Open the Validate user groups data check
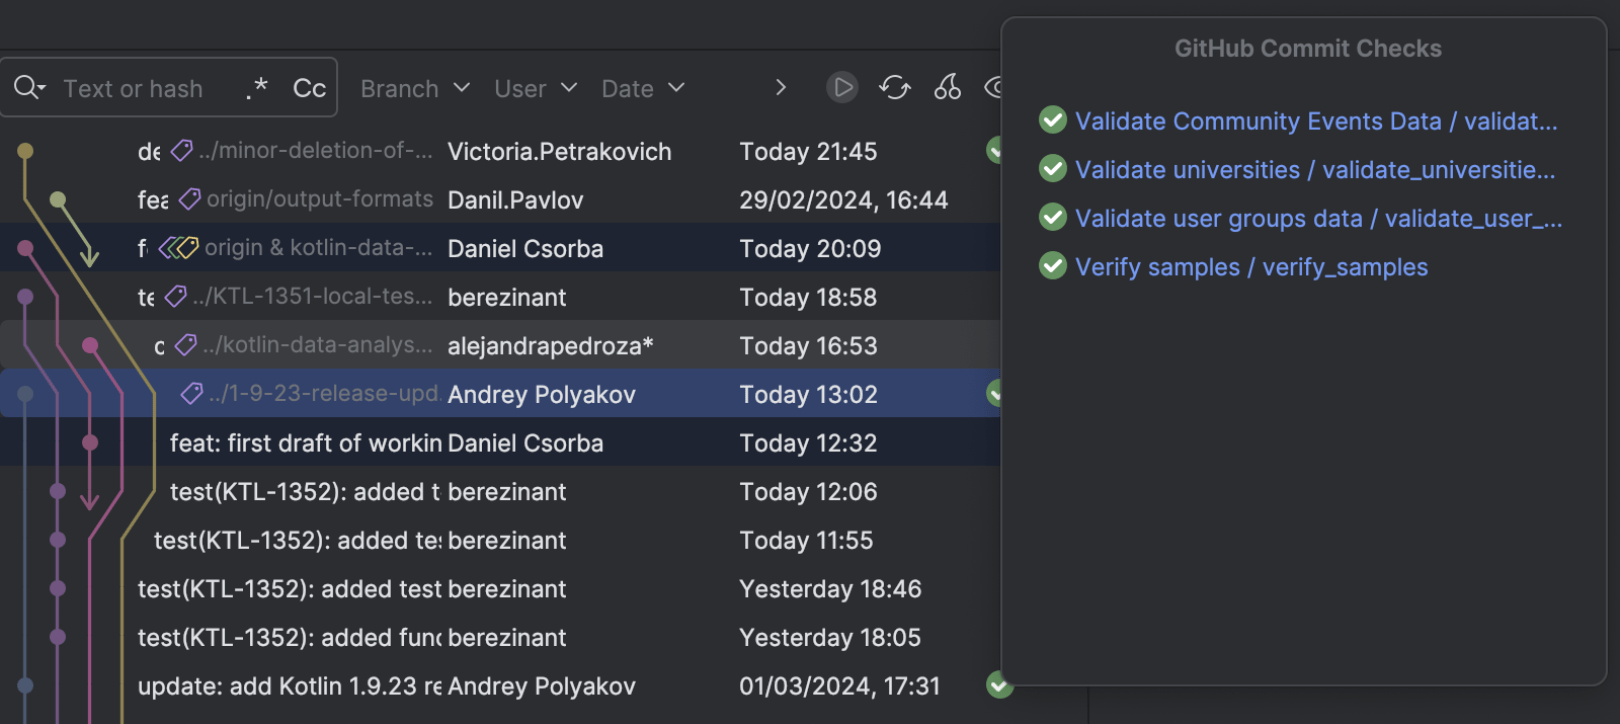The height and width of the screenshot is (724, 1620). coord(1318,218)
